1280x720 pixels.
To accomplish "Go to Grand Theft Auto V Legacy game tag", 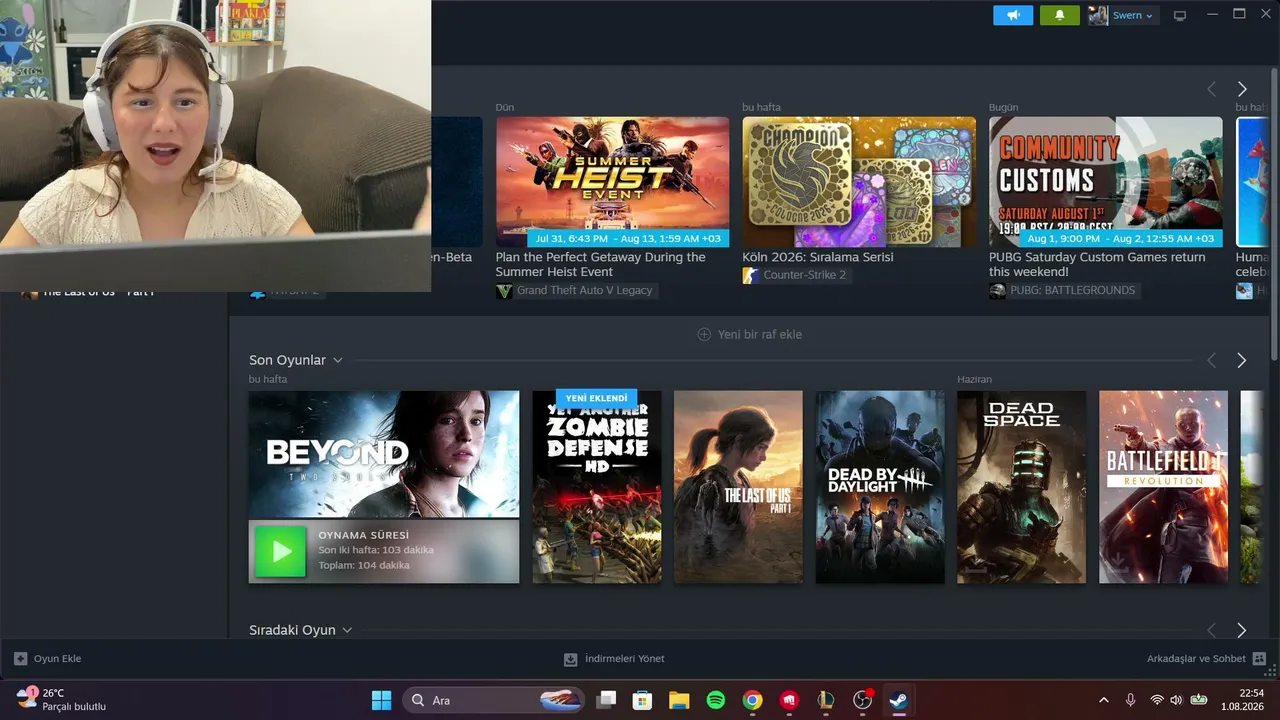I will (x=584, y=291).
